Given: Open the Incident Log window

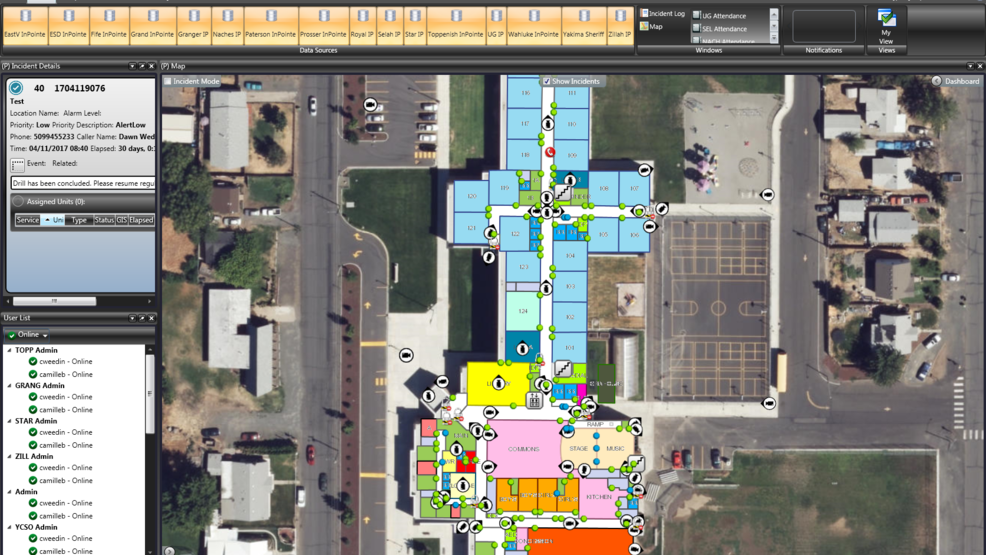Looking at the screenshot, I should (x=662, y=13).
